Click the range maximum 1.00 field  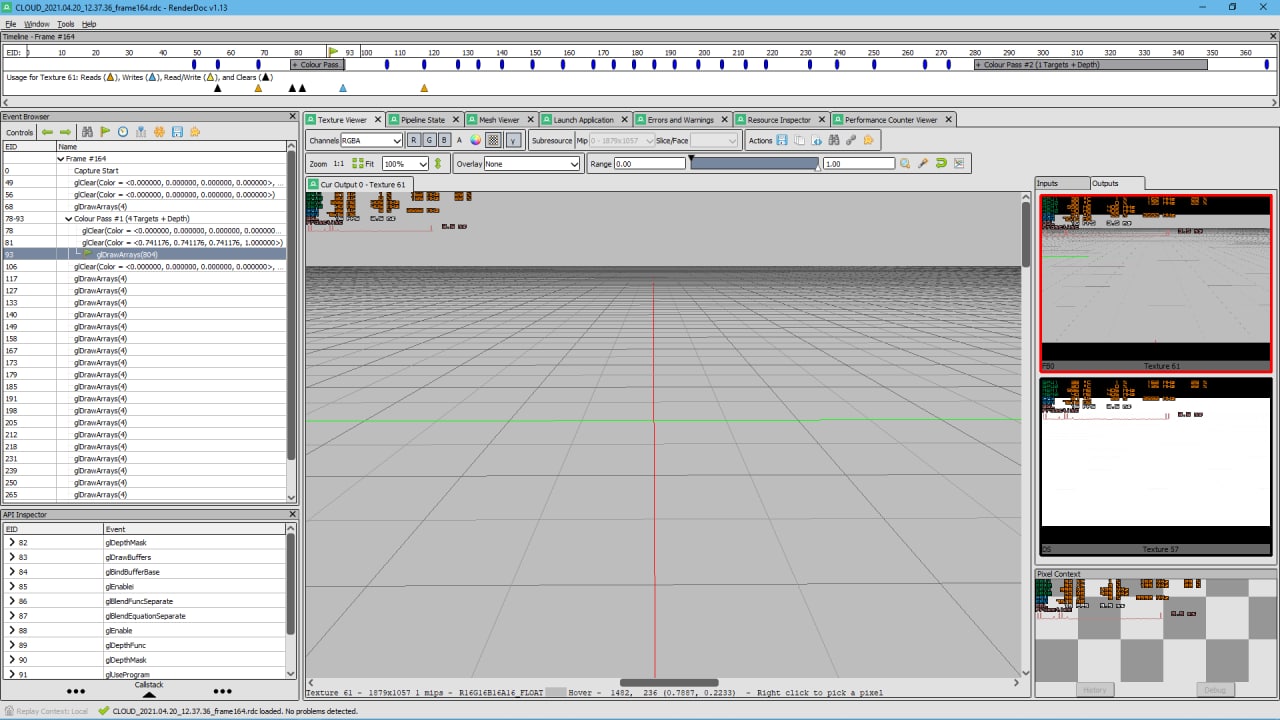click(859, 163)
